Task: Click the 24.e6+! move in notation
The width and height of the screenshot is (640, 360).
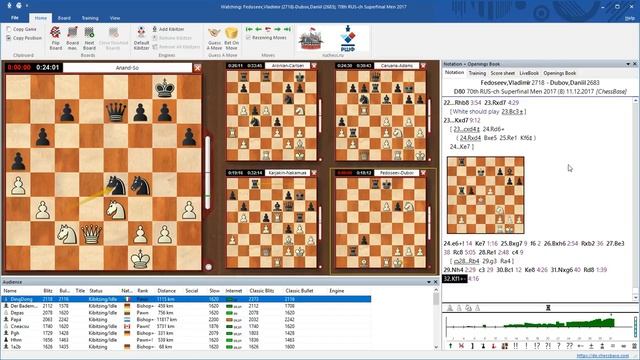Action: coord(453,243)
